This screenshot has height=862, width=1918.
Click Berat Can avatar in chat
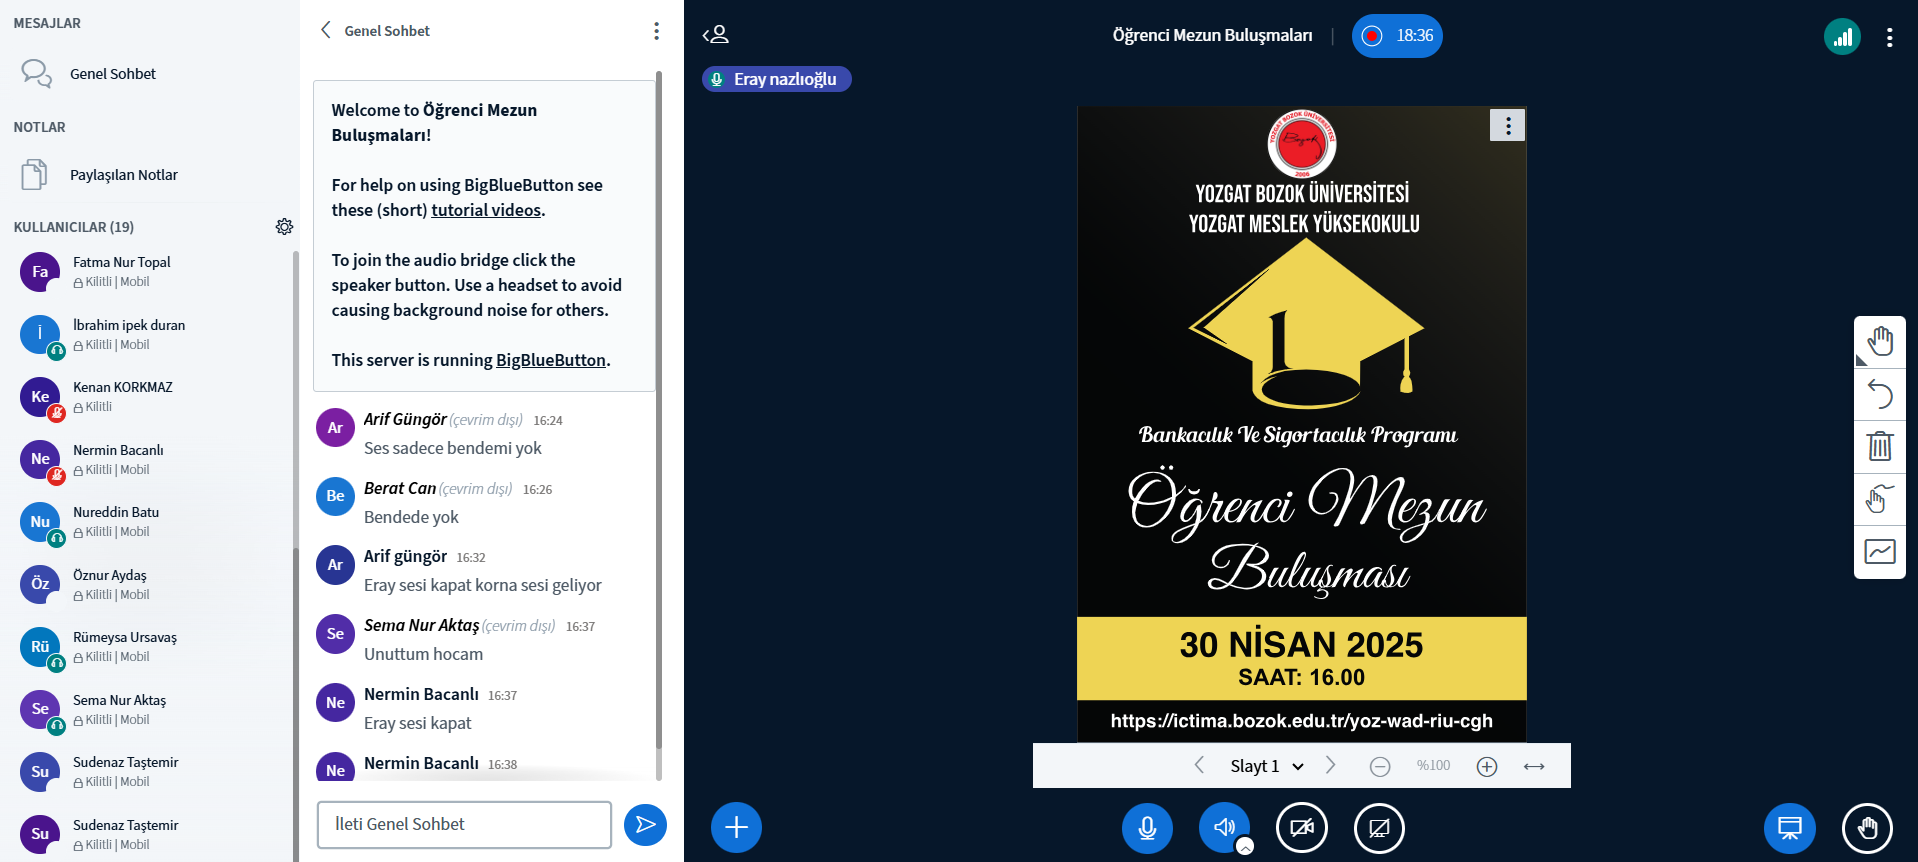click(335, 496)
